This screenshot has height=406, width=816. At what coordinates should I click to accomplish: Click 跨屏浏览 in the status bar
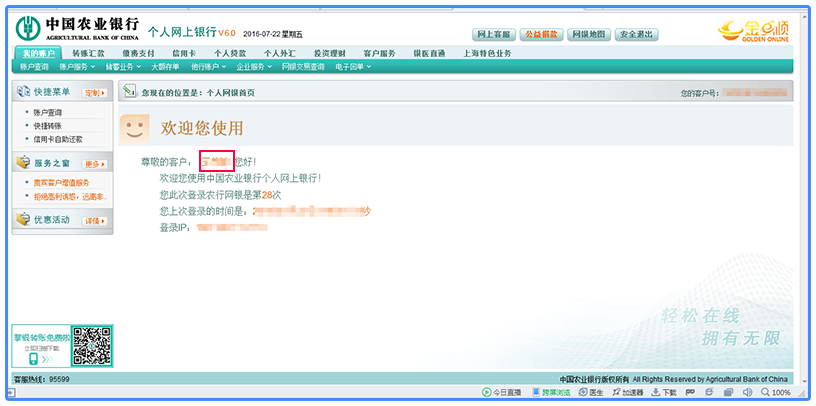pyautogui.click(x=551, y=392)
